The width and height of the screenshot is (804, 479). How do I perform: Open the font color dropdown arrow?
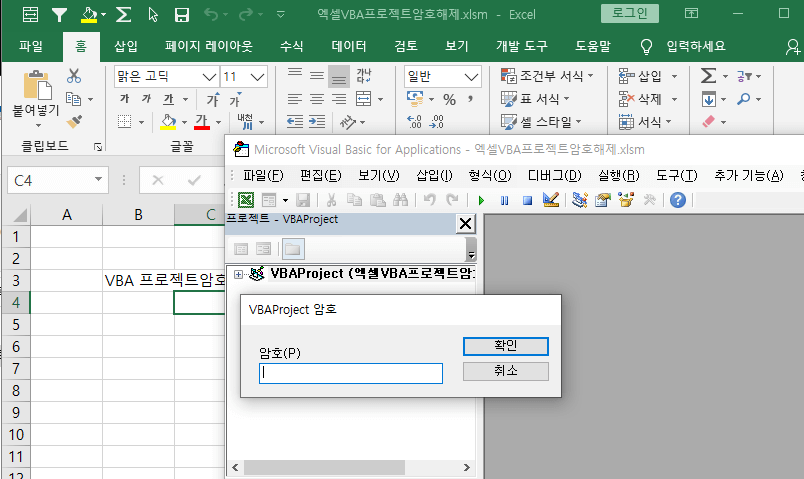218,123
